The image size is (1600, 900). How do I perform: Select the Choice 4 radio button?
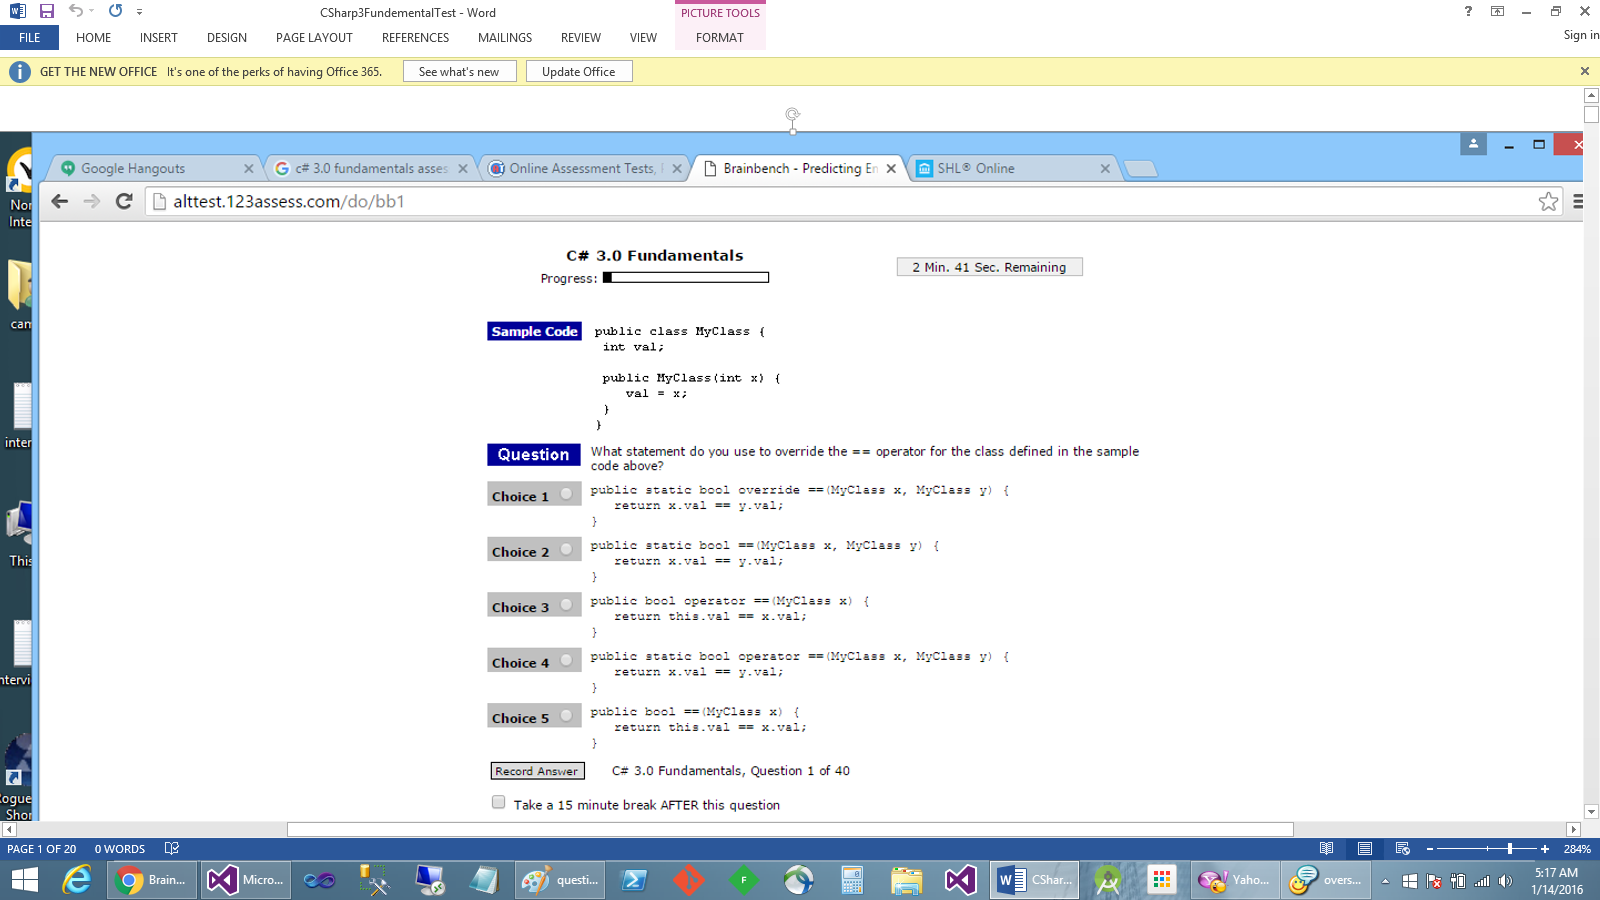[566, 660]
